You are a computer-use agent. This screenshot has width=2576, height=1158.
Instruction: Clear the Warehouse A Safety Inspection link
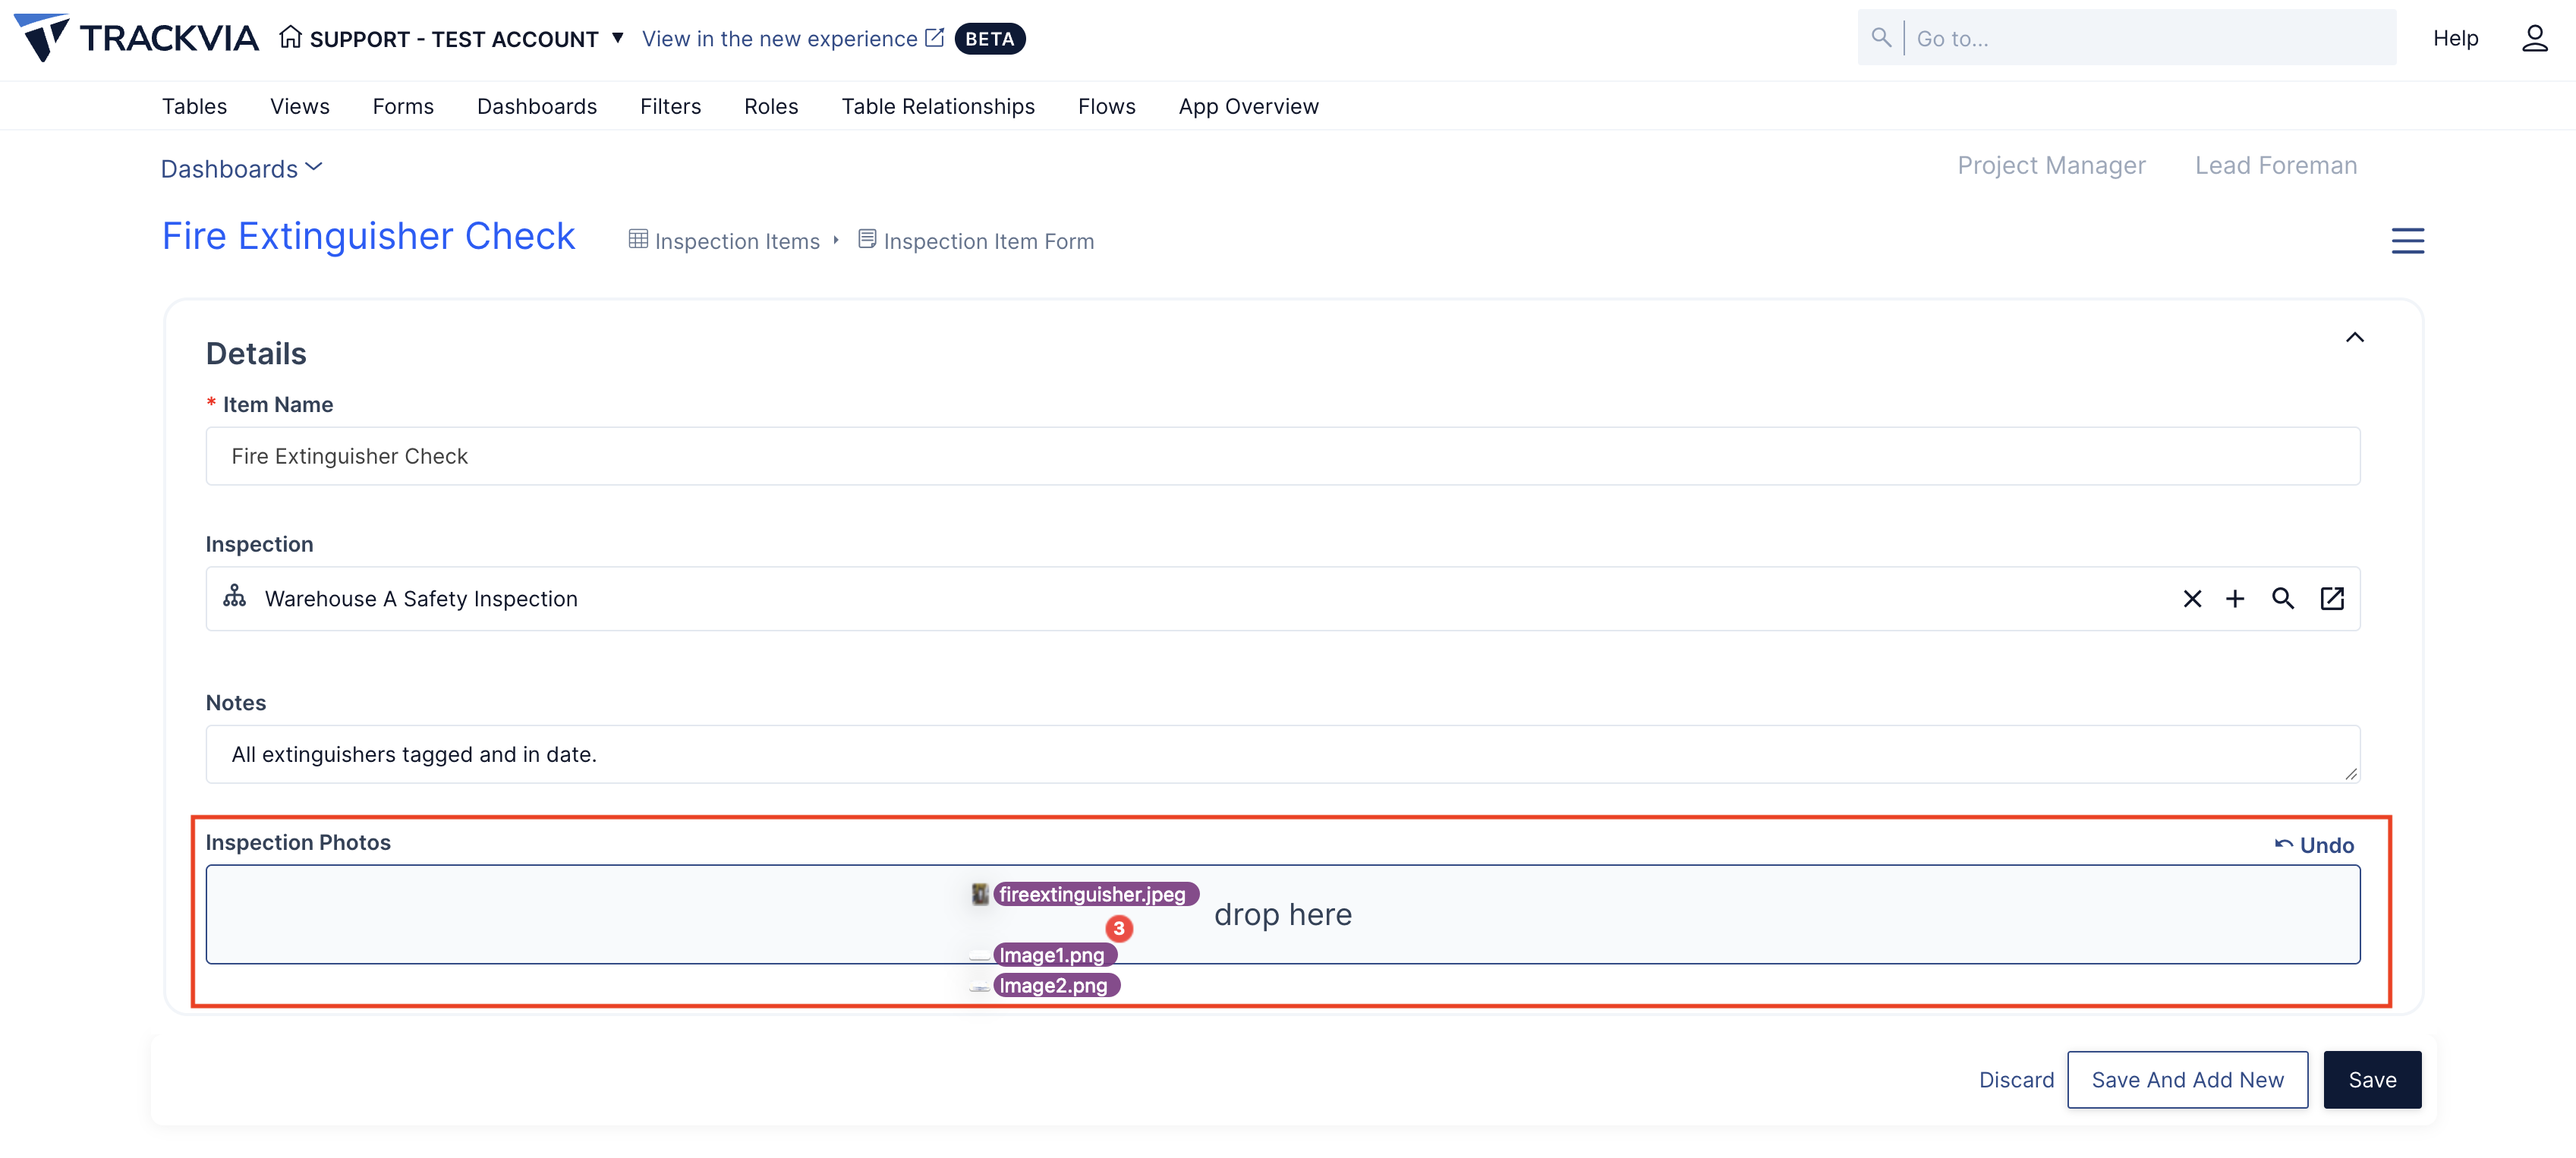click(x=2192, y=598)
